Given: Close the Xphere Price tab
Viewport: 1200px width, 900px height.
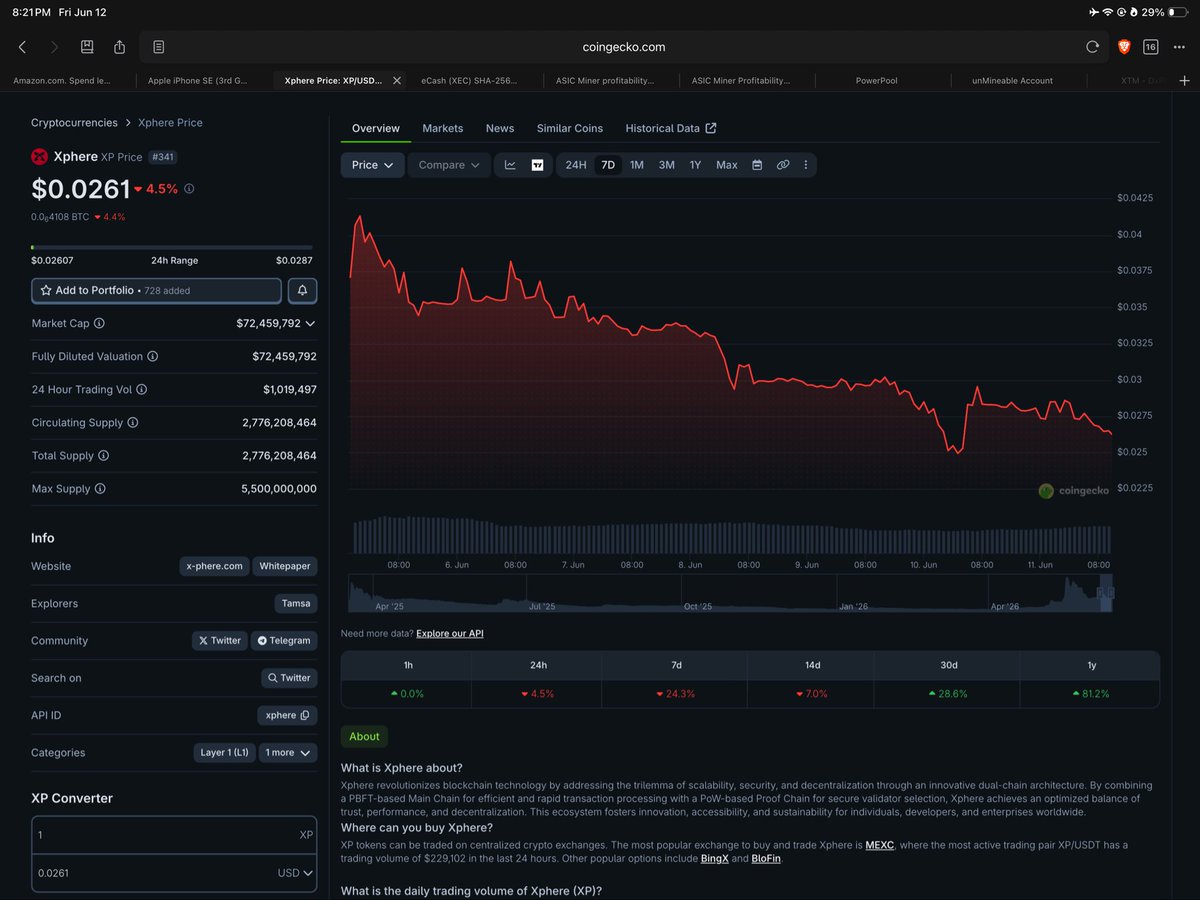Looking at the screenshot, I should [x=397, y=80].
